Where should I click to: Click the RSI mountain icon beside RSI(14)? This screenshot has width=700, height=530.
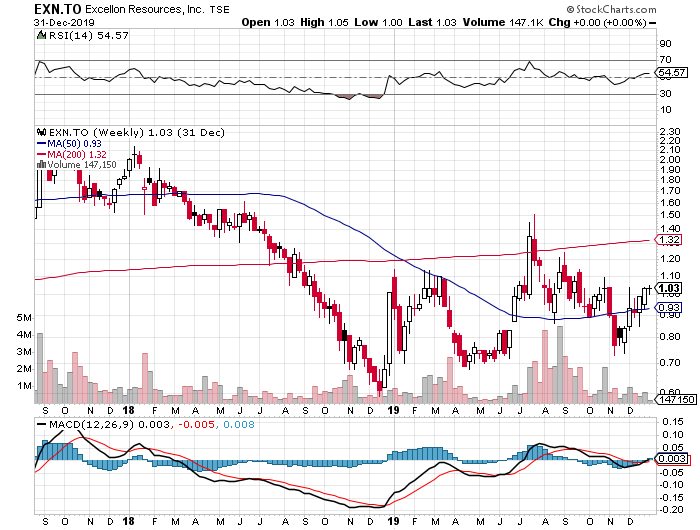41,35
